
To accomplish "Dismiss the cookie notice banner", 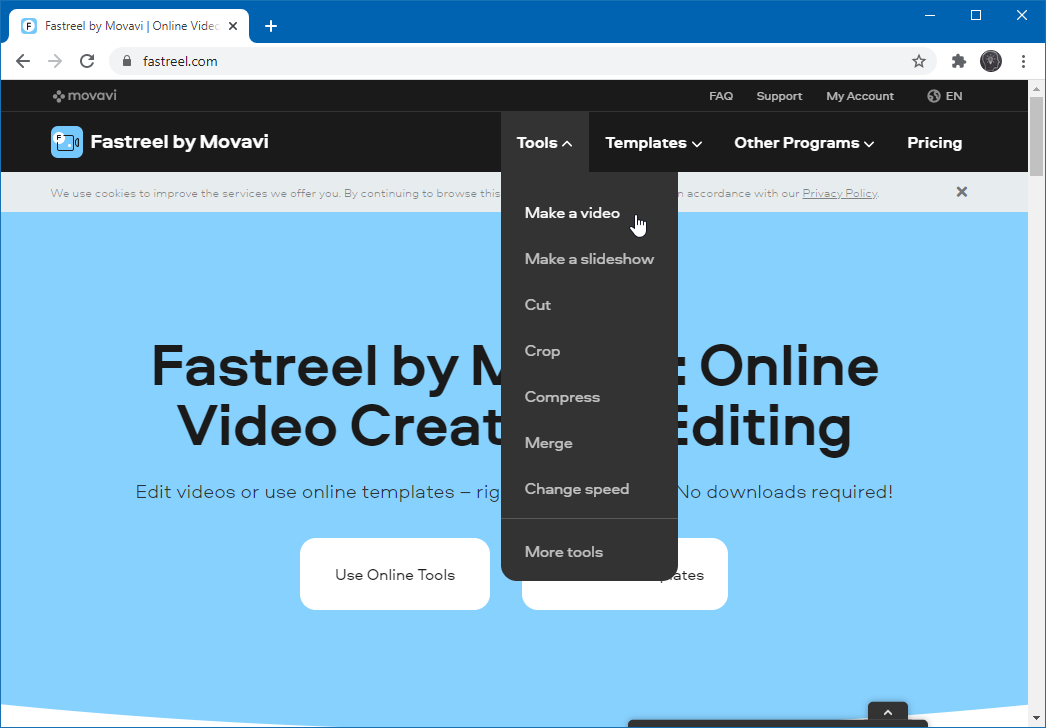I will 961,192.
